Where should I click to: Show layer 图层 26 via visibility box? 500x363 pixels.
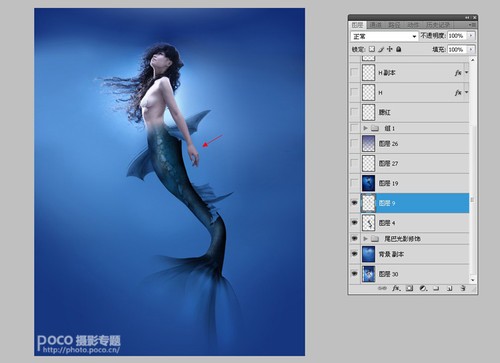click(354, 144)
